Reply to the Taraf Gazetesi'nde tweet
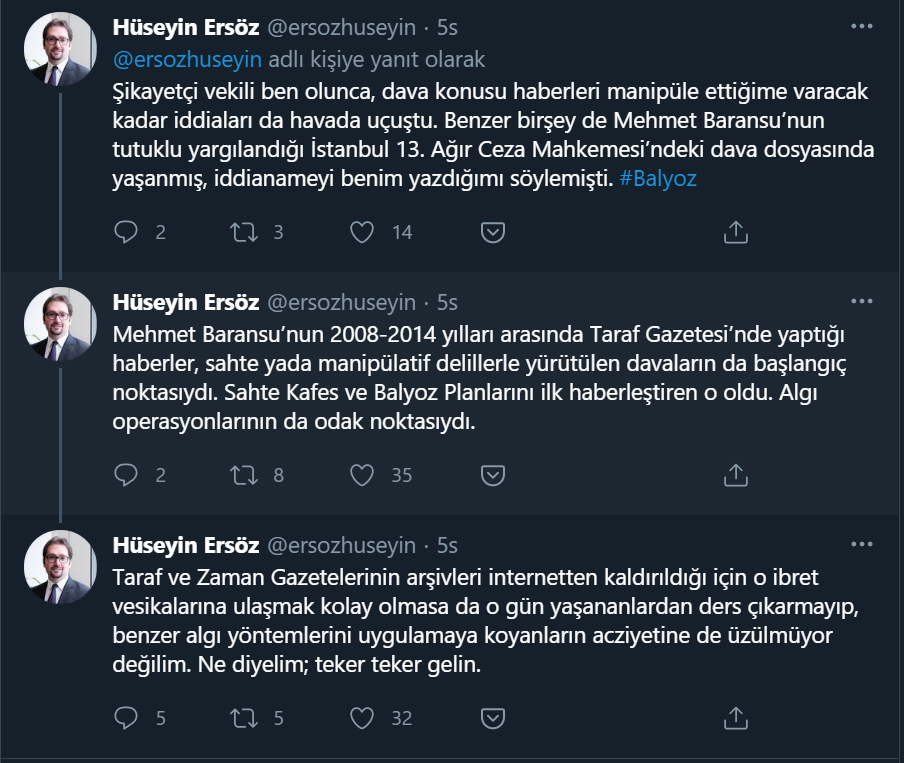Viewport: 904px width, 763px height. point(126,475)
